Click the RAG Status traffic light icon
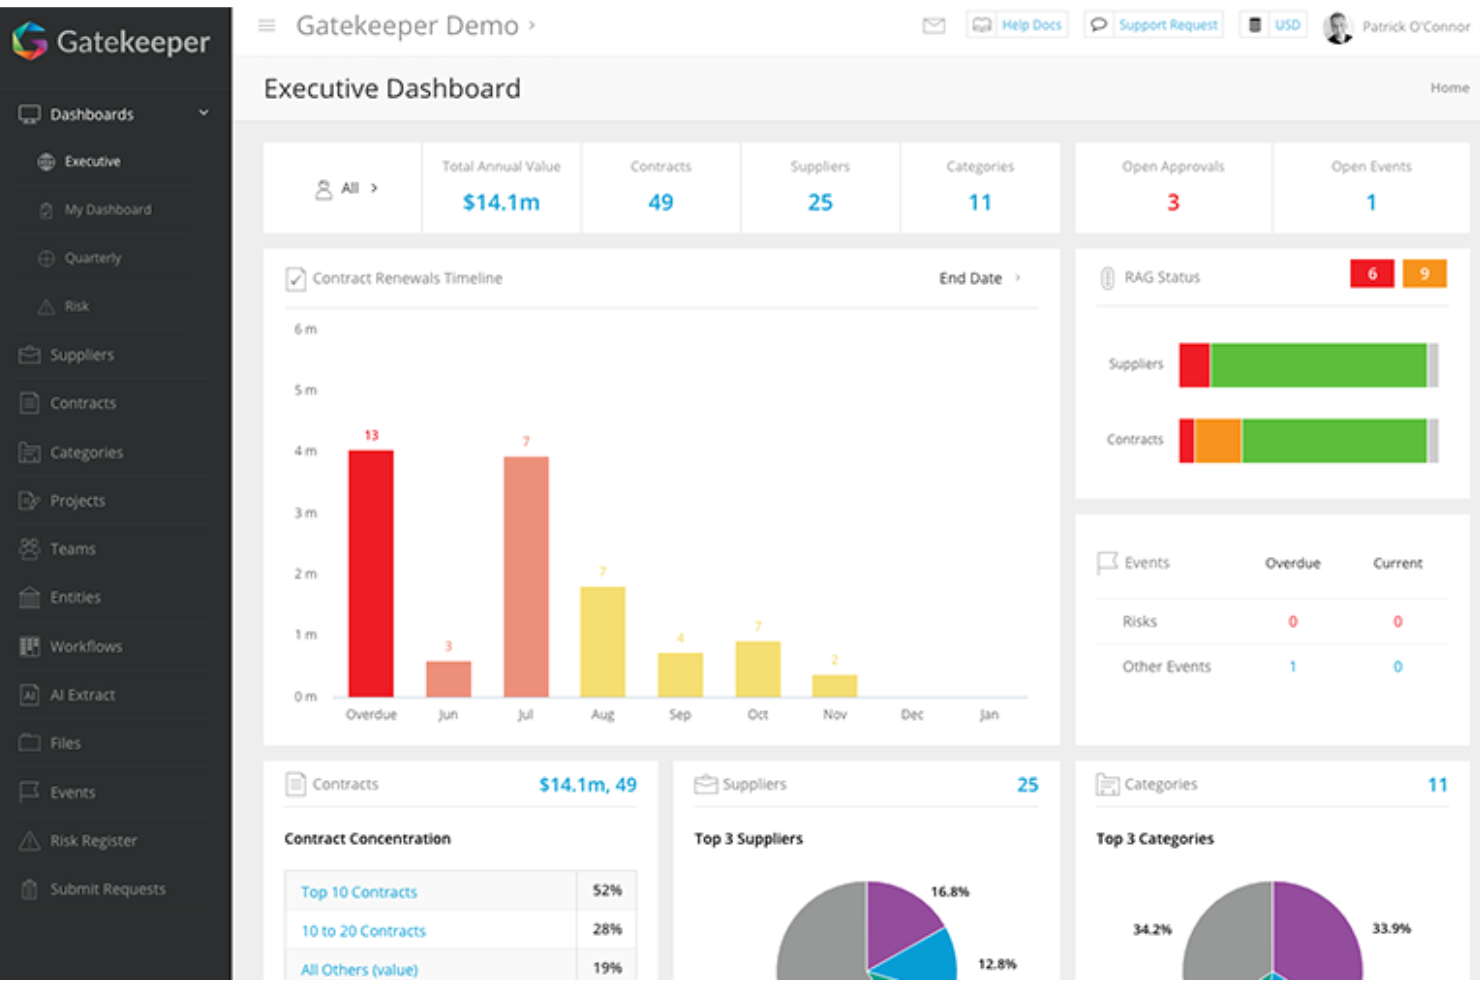 (x=1107, y=278)
